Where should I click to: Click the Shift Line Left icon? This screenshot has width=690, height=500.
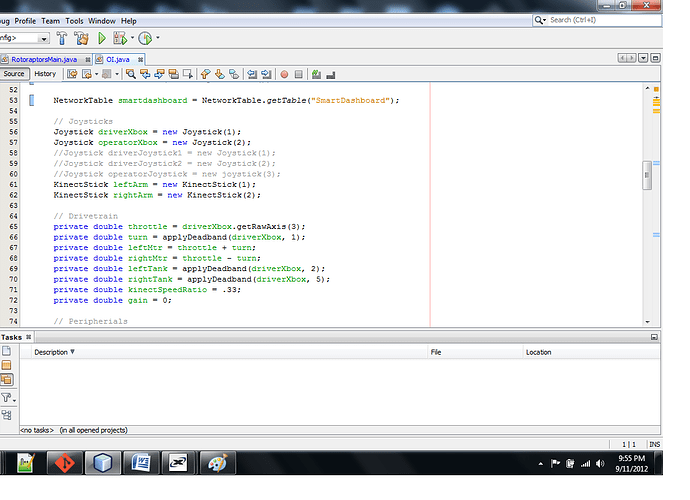click(252, 74)
